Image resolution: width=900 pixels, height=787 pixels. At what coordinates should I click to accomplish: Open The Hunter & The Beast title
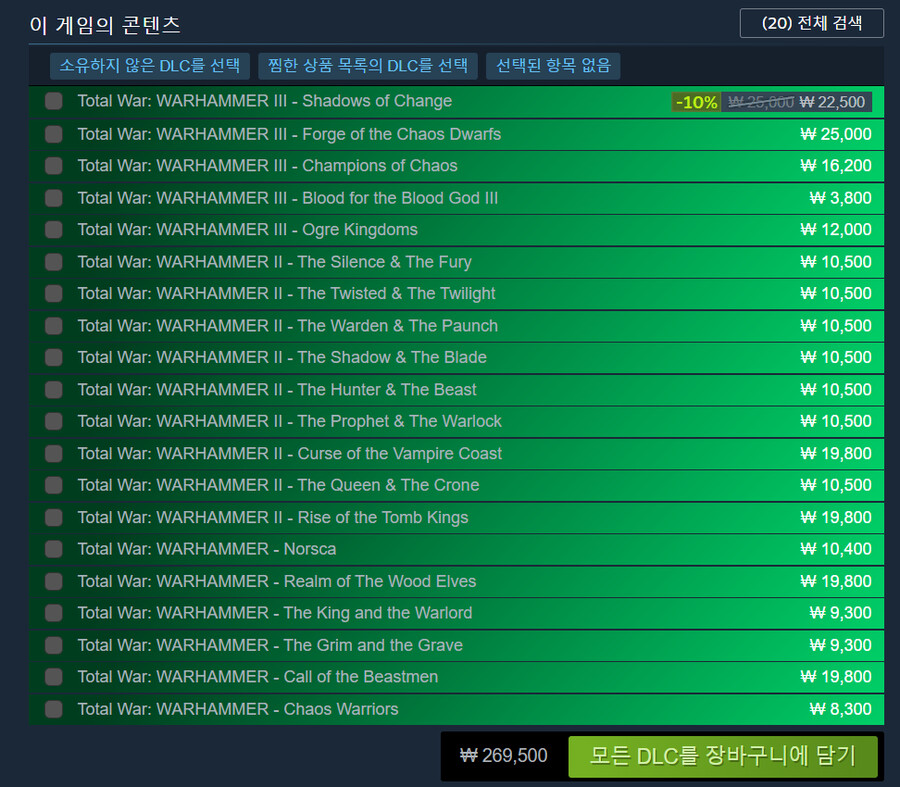[277, 390]
